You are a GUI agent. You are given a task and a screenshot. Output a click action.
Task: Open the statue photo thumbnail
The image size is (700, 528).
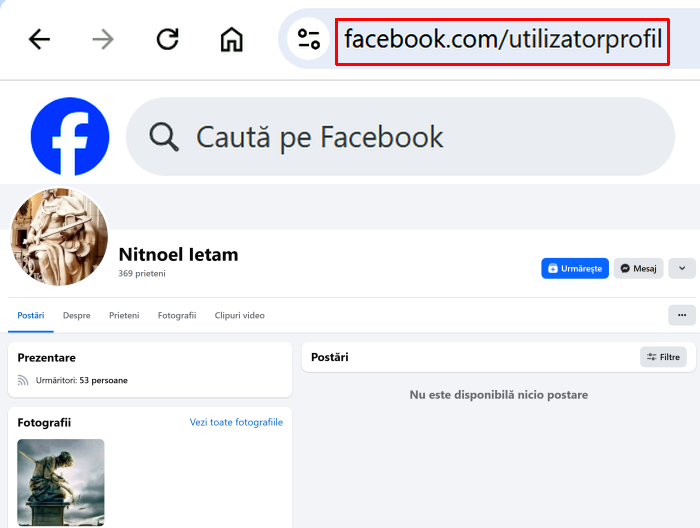coord(61,482)
